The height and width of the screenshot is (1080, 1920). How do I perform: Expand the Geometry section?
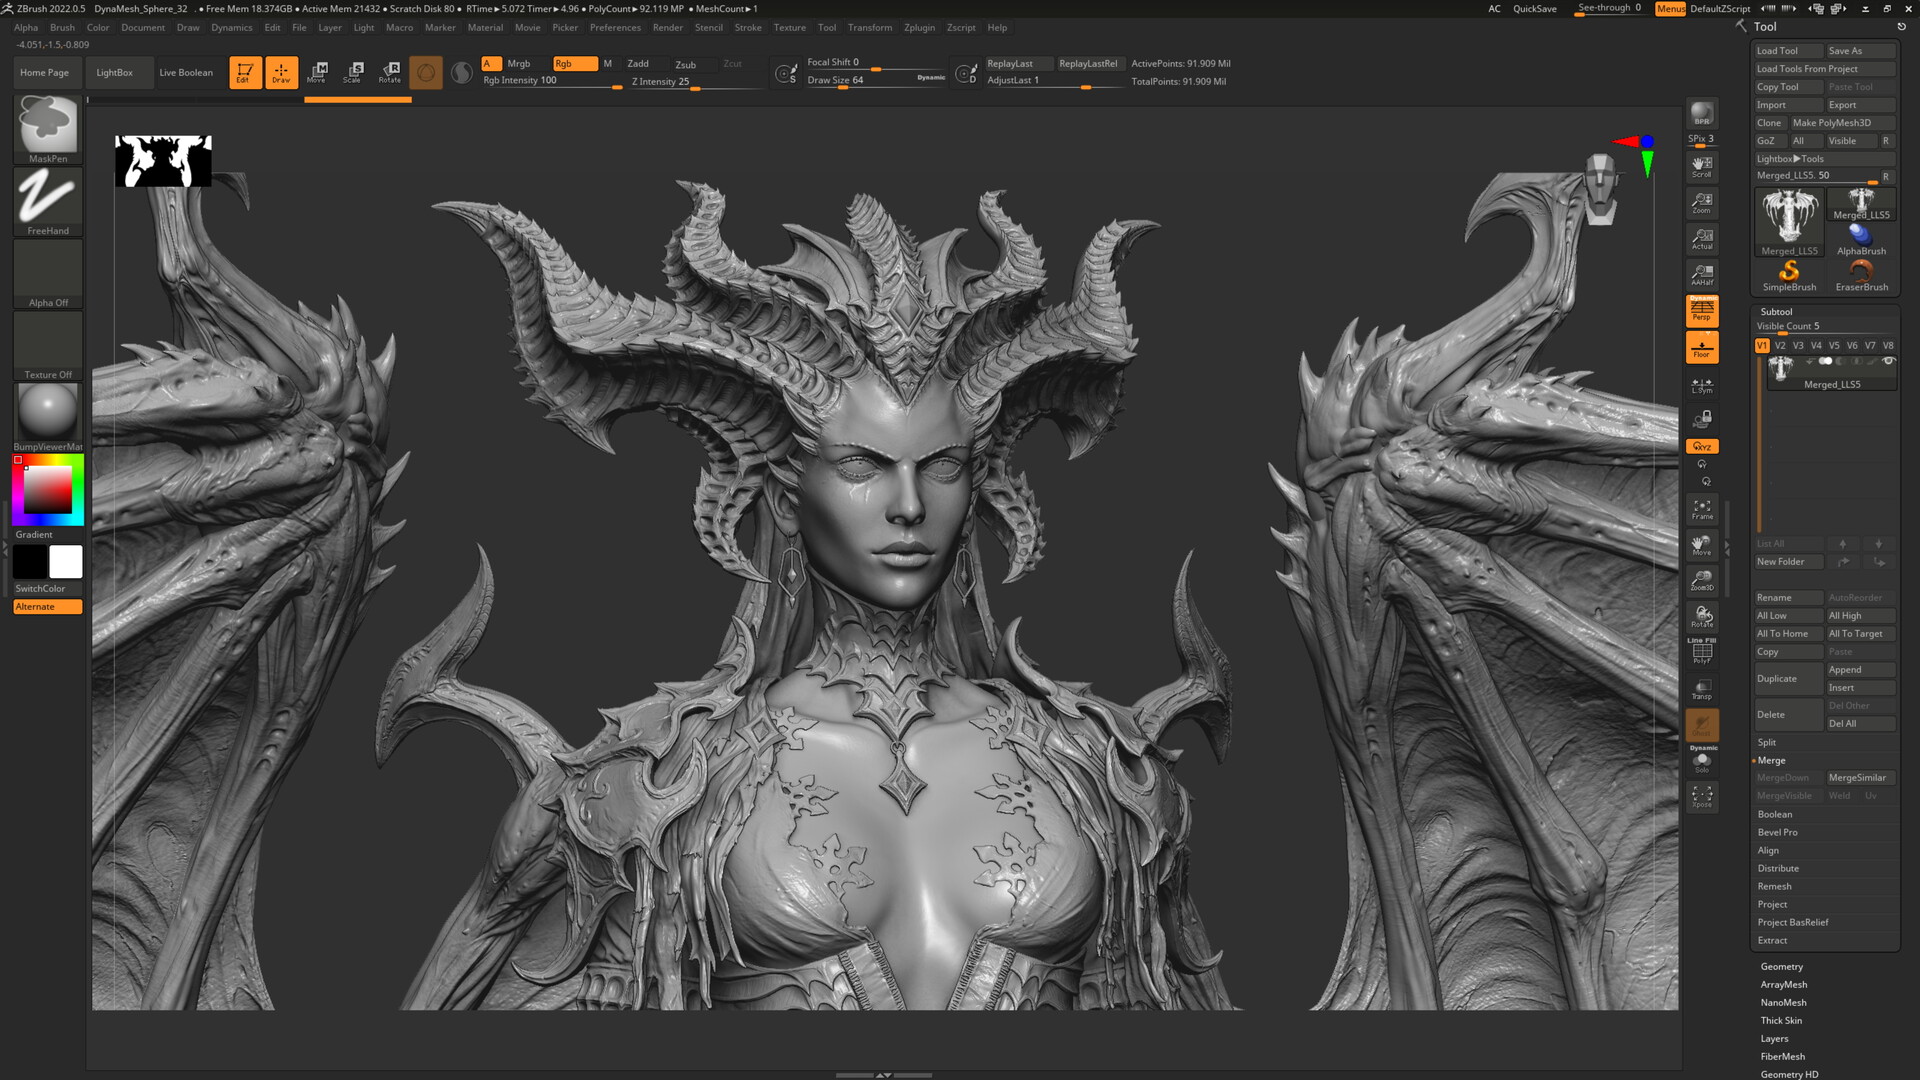coord(1781,966)
